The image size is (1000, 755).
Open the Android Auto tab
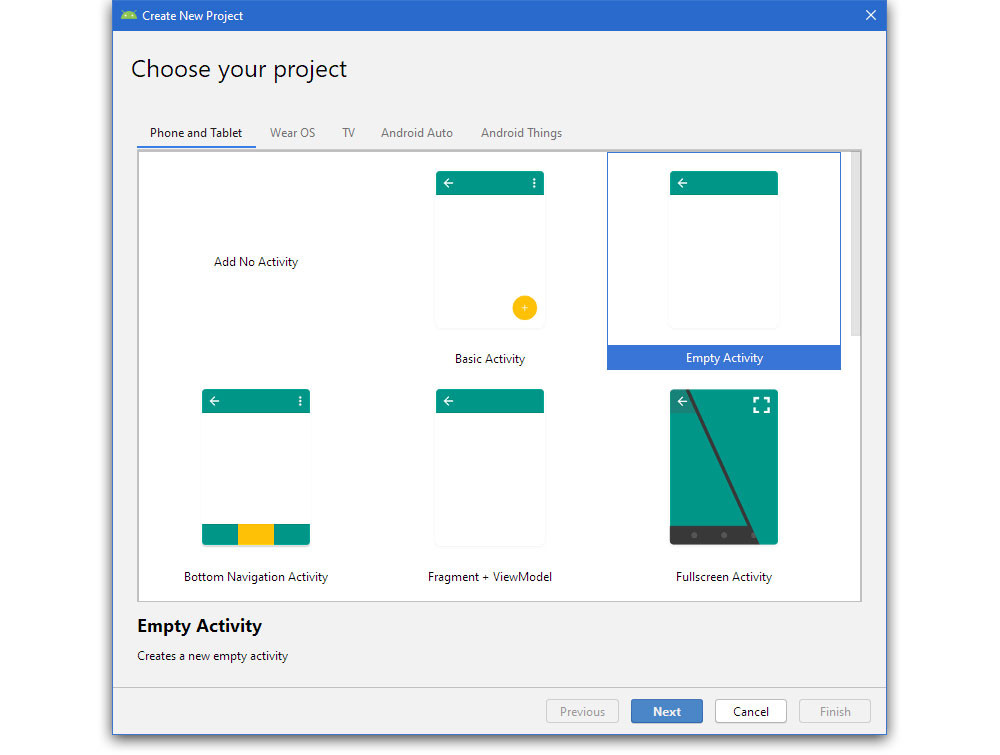[x=416, y=132]
